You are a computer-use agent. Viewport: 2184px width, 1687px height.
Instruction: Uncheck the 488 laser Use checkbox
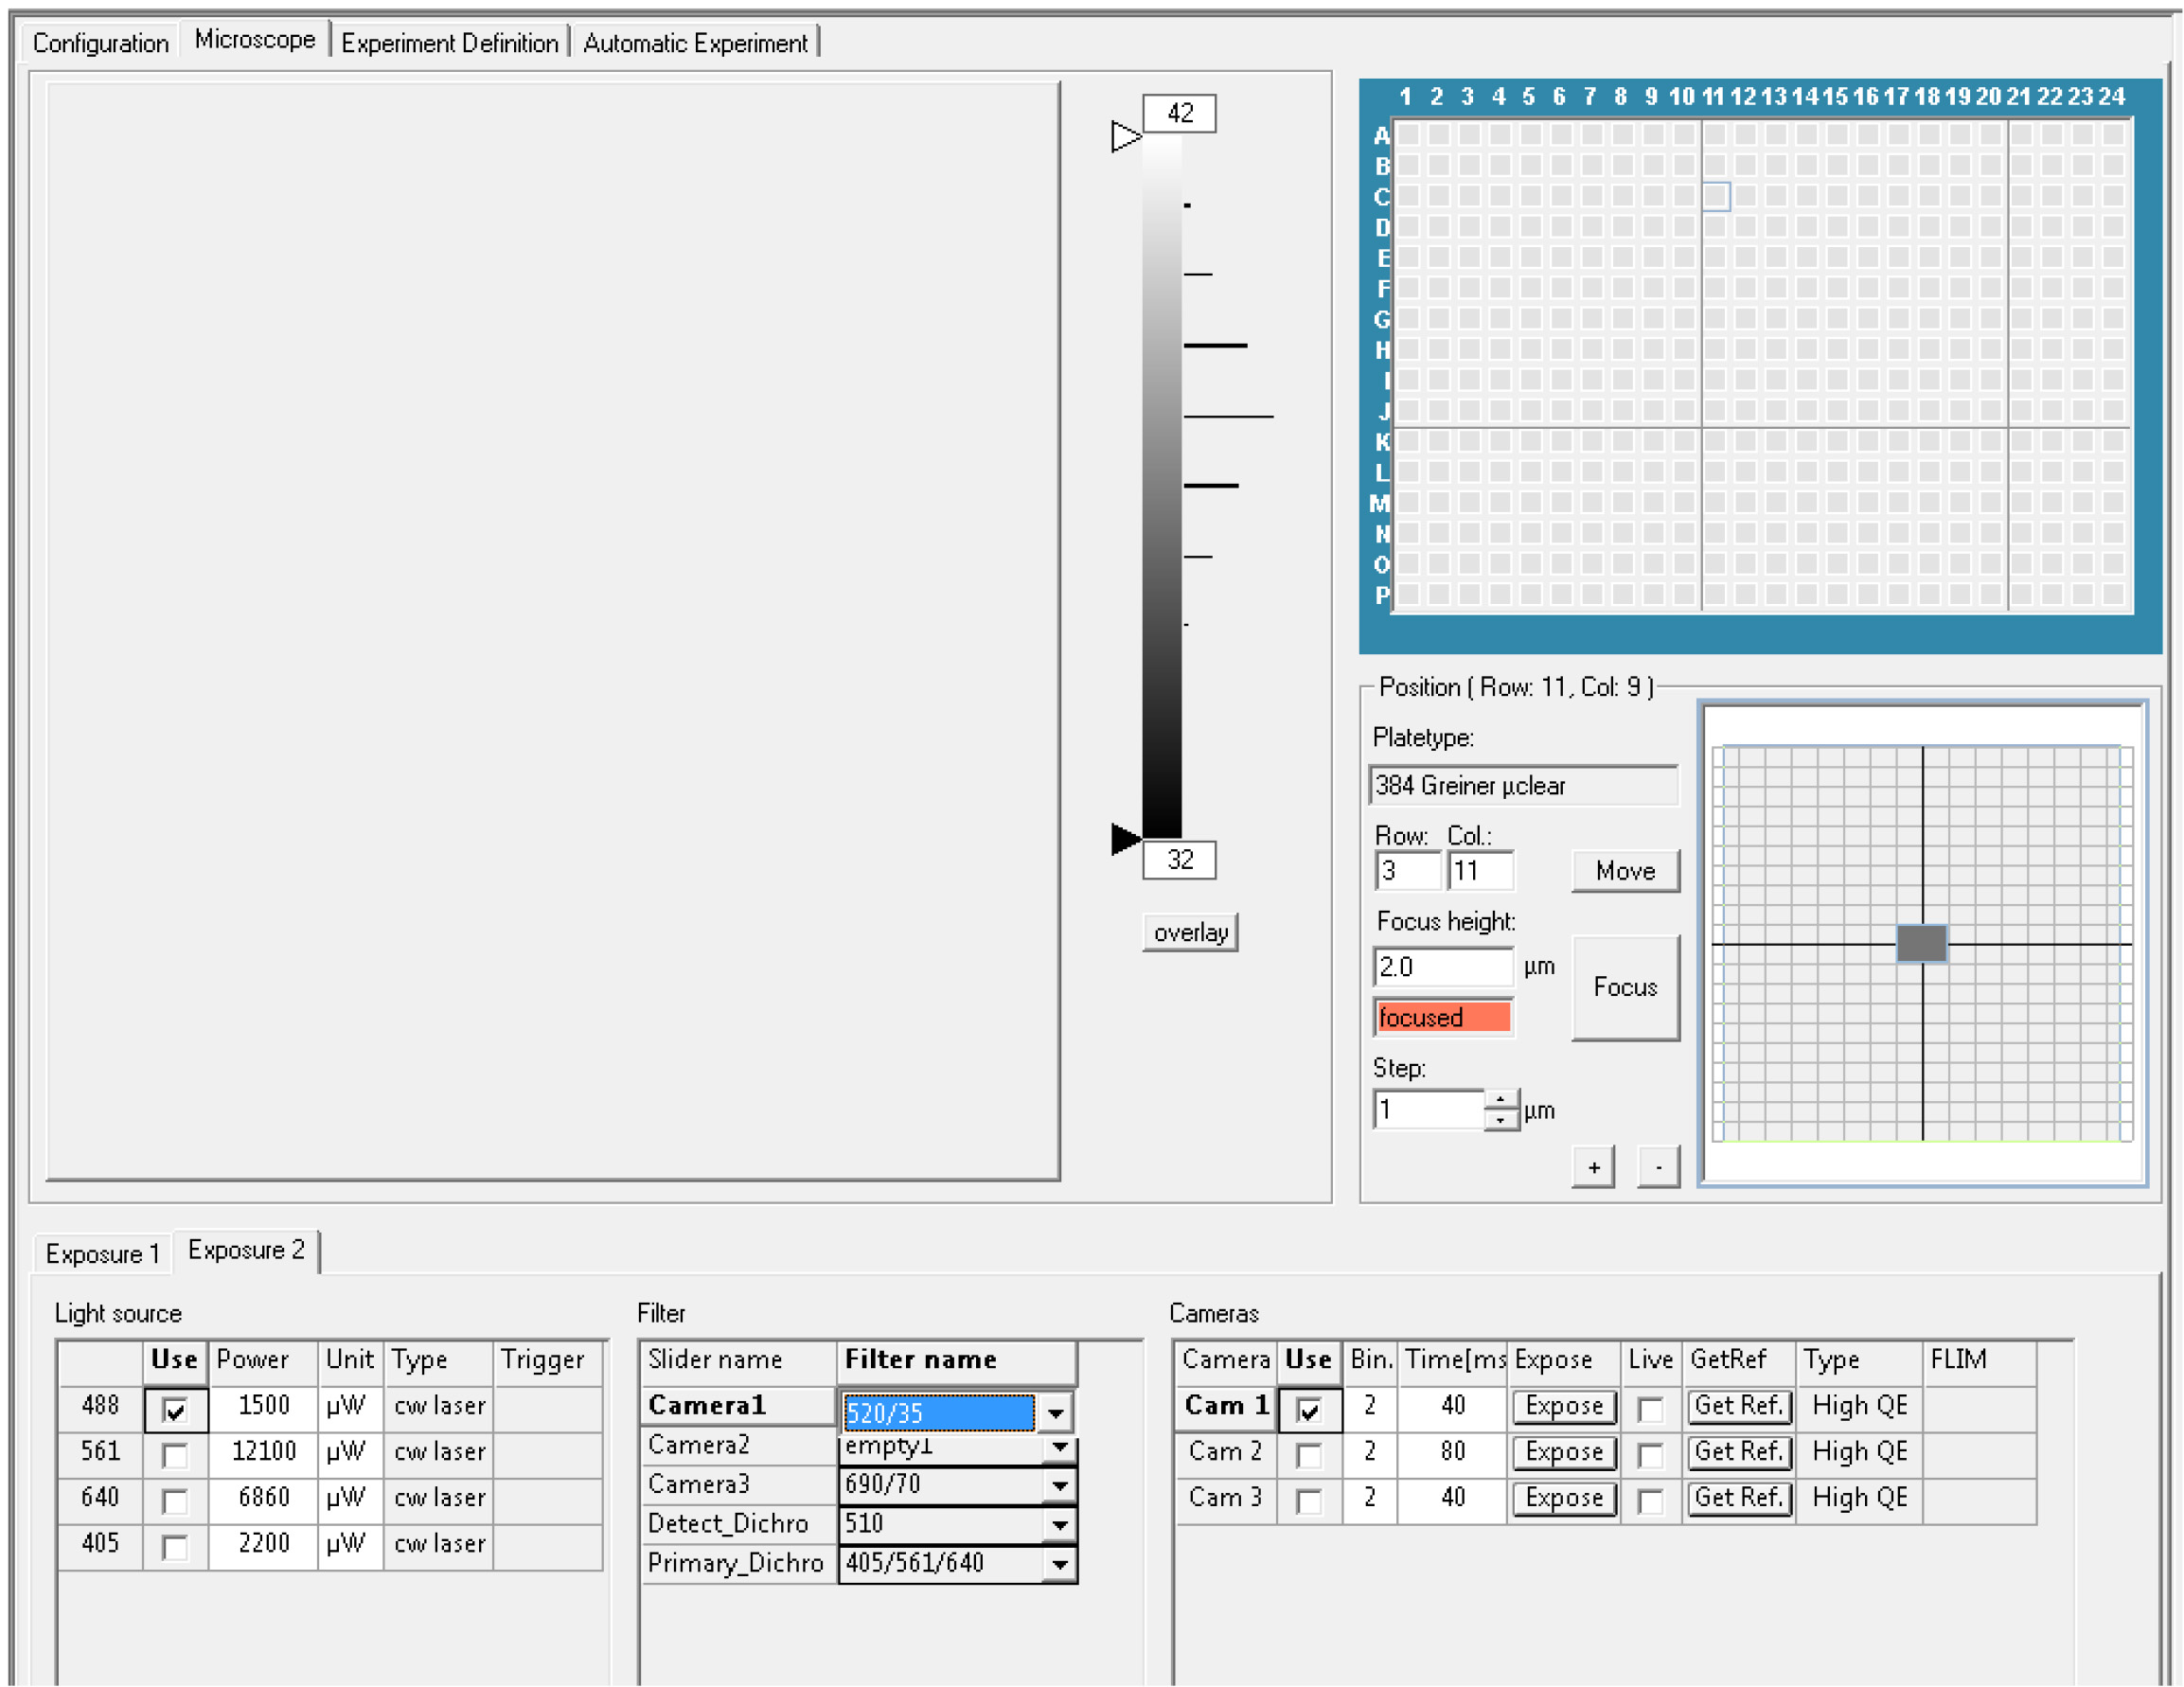coord(175,1410)
